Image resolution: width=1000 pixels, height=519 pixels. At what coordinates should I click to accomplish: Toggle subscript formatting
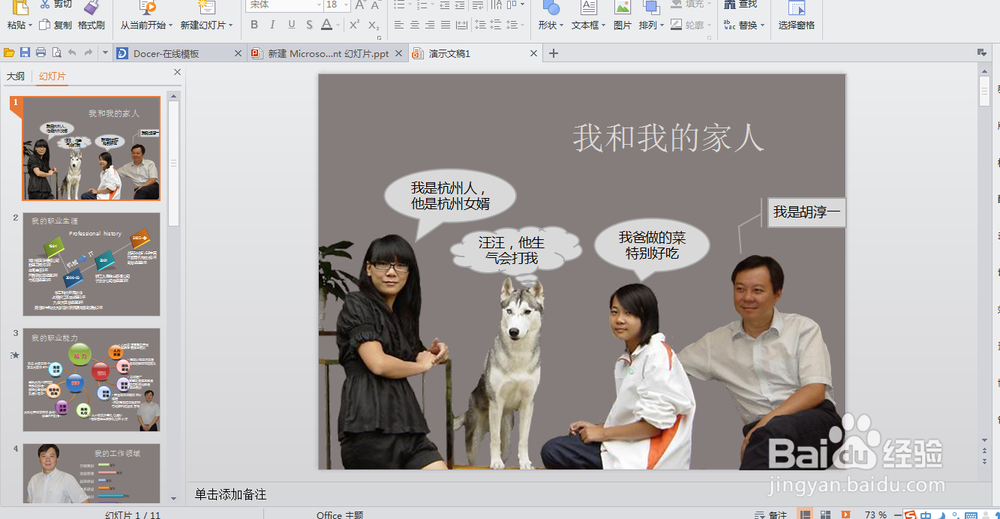point(374,25)
